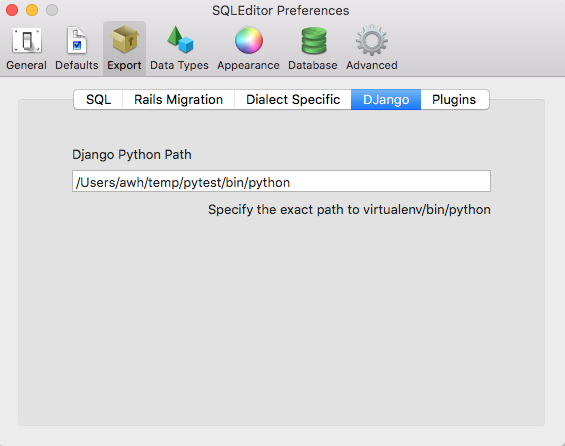Switch to the Rails Migration tab
The height and width of the screenshot is (446, 565).
pos(178,99)
